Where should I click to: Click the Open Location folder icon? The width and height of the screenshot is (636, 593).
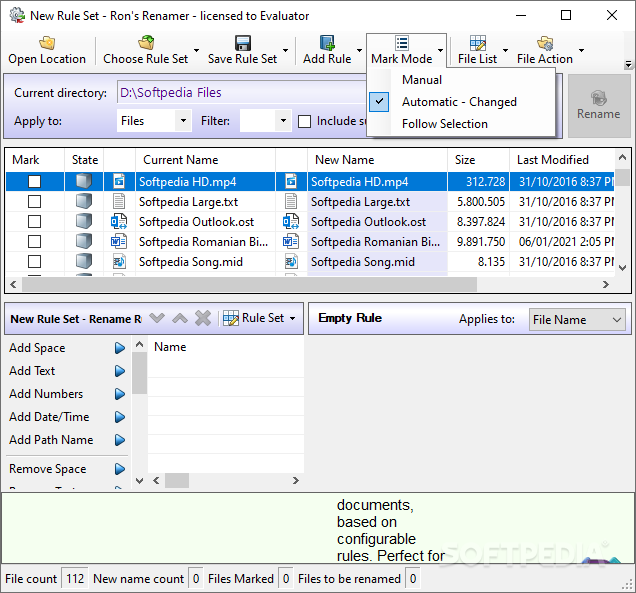47,43
